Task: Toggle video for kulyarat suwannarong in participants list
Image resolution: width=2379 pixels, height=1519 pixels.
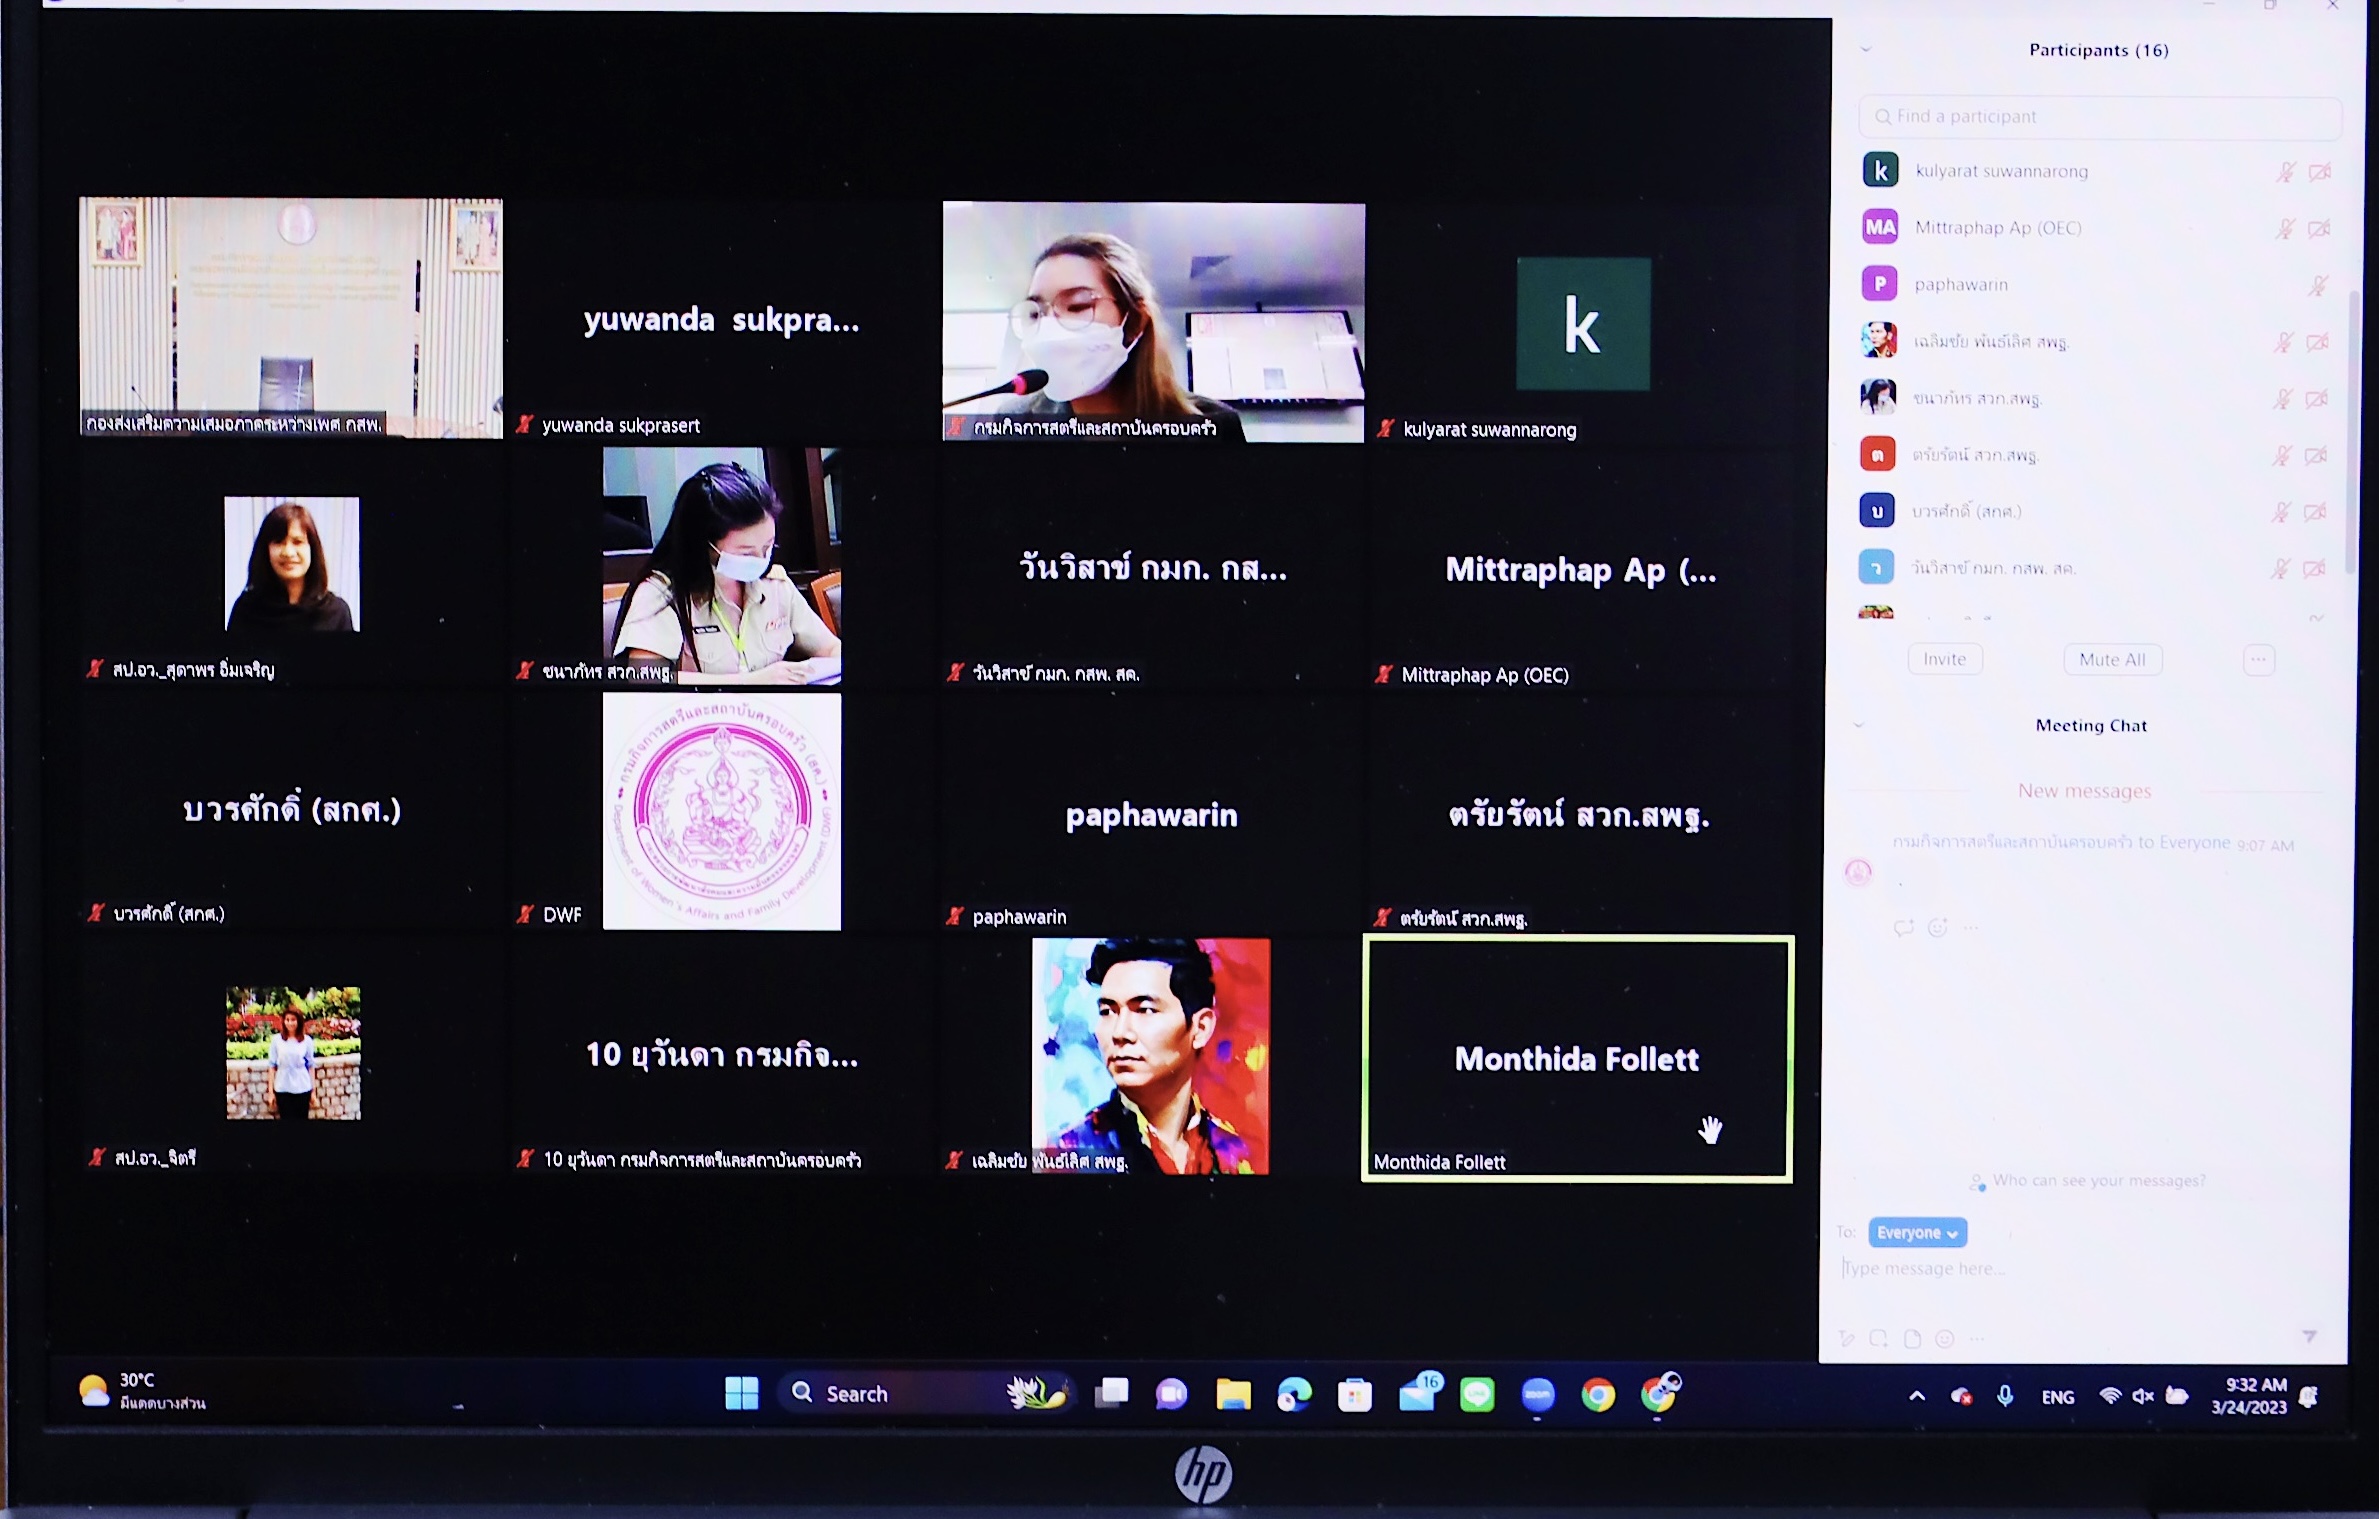Action: [x=2320, y=172]
